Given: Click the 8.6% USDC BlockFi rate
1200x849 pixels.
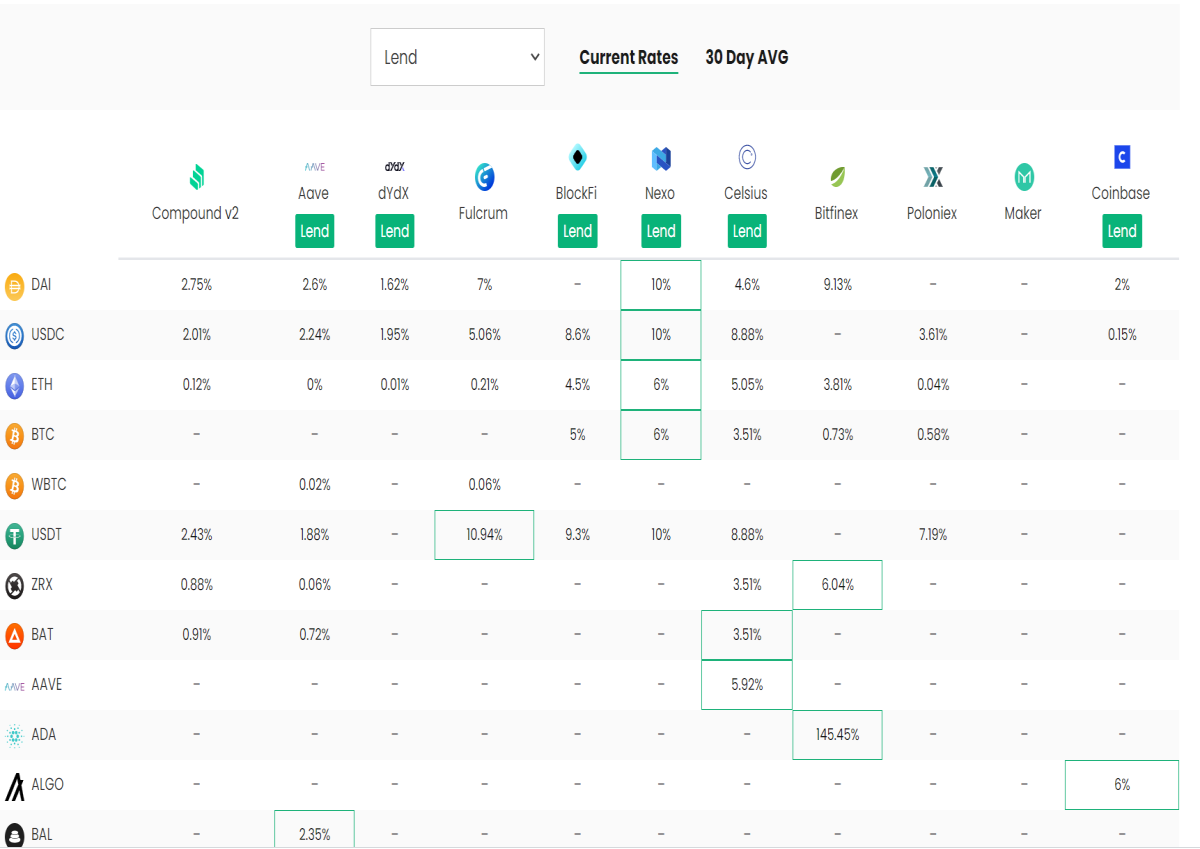Looking at the screenshot, I should (577, 335).
